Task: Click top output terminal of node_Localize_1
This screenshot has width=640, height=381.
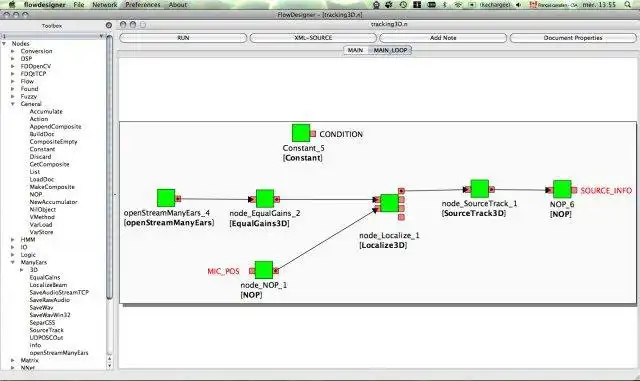Action: [401, 191]
